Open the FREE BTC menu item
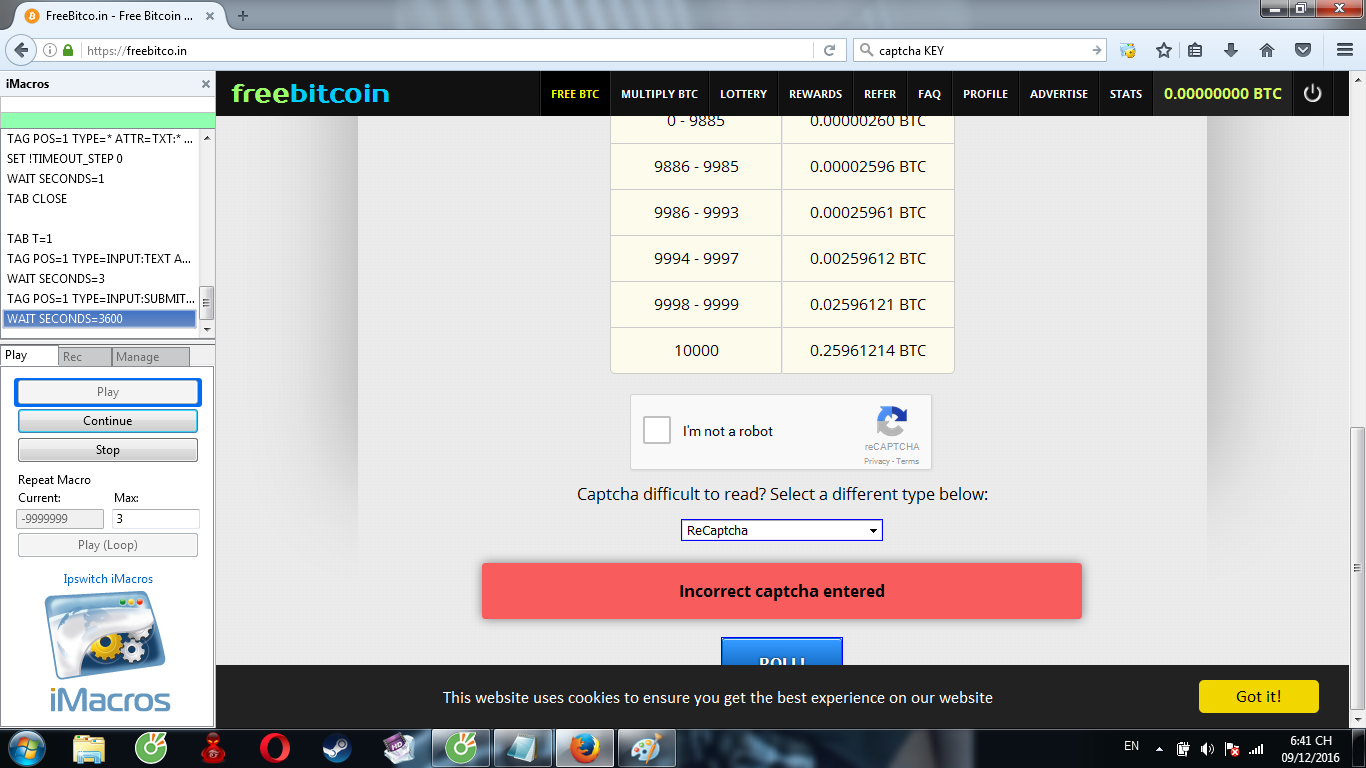 click(575, 93)
